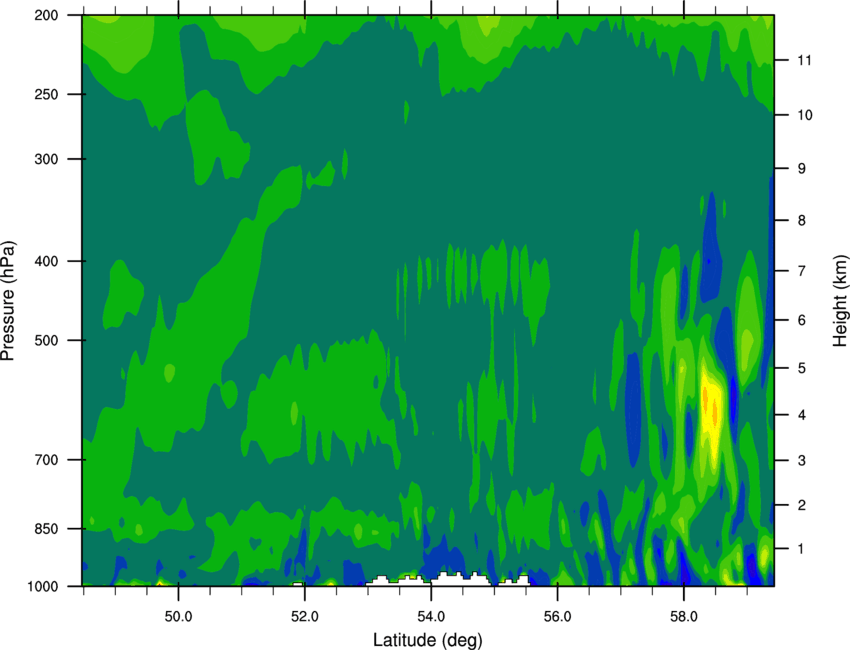This screenshot has width=850, height=650.
Task: Pick the 10 km height tick label
Action: coord(805,115)
